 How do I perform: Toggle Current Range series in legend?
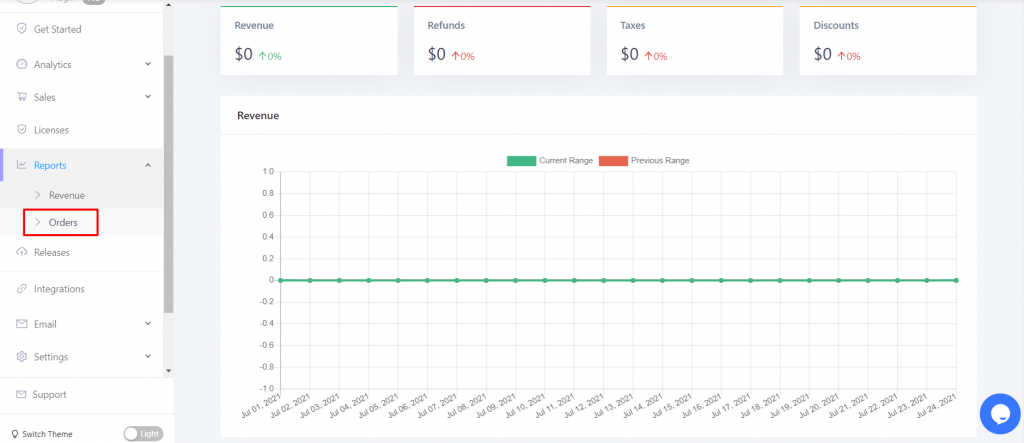550,161
